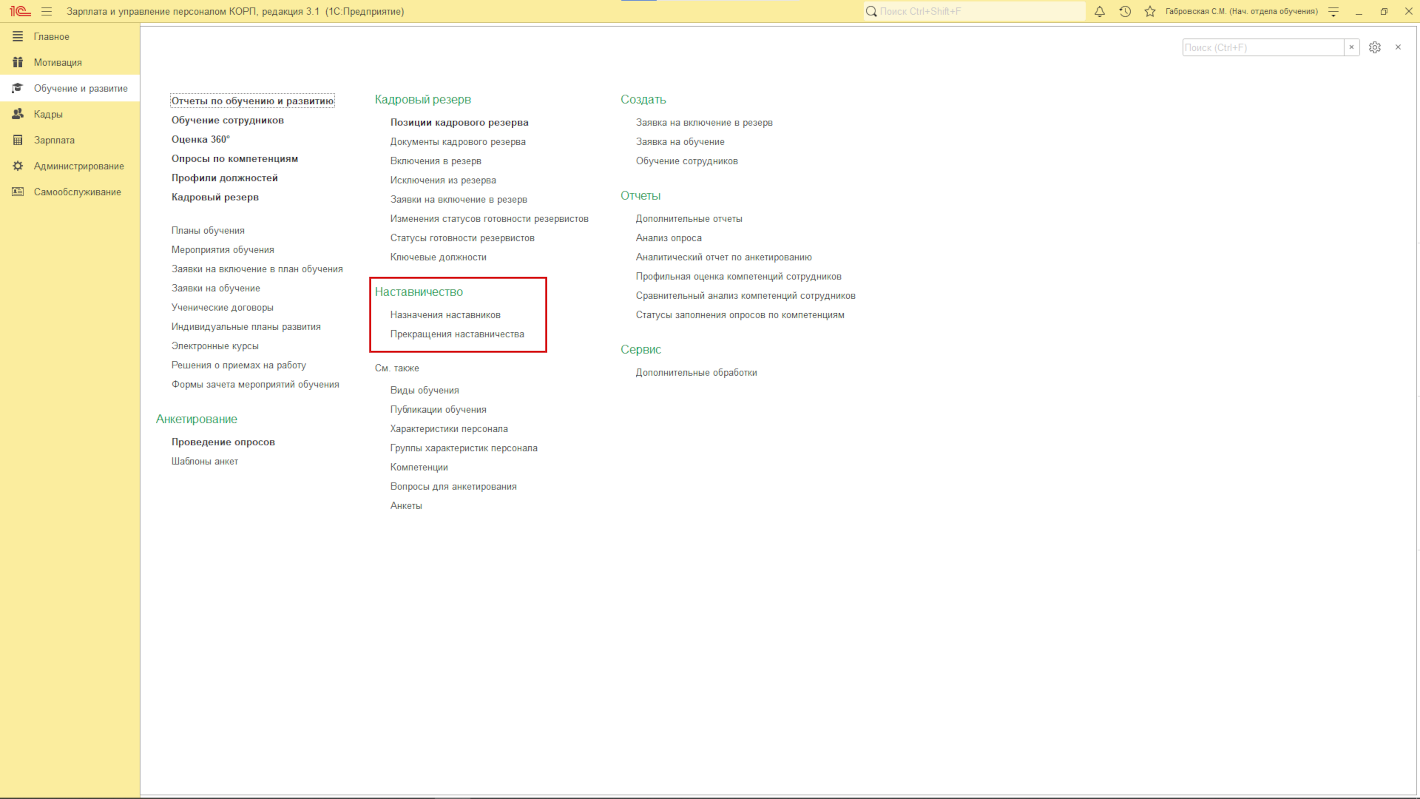Click the magnifier icon in global search
The height and width of the screenshot is (799, 1420).
pos(871,12)
